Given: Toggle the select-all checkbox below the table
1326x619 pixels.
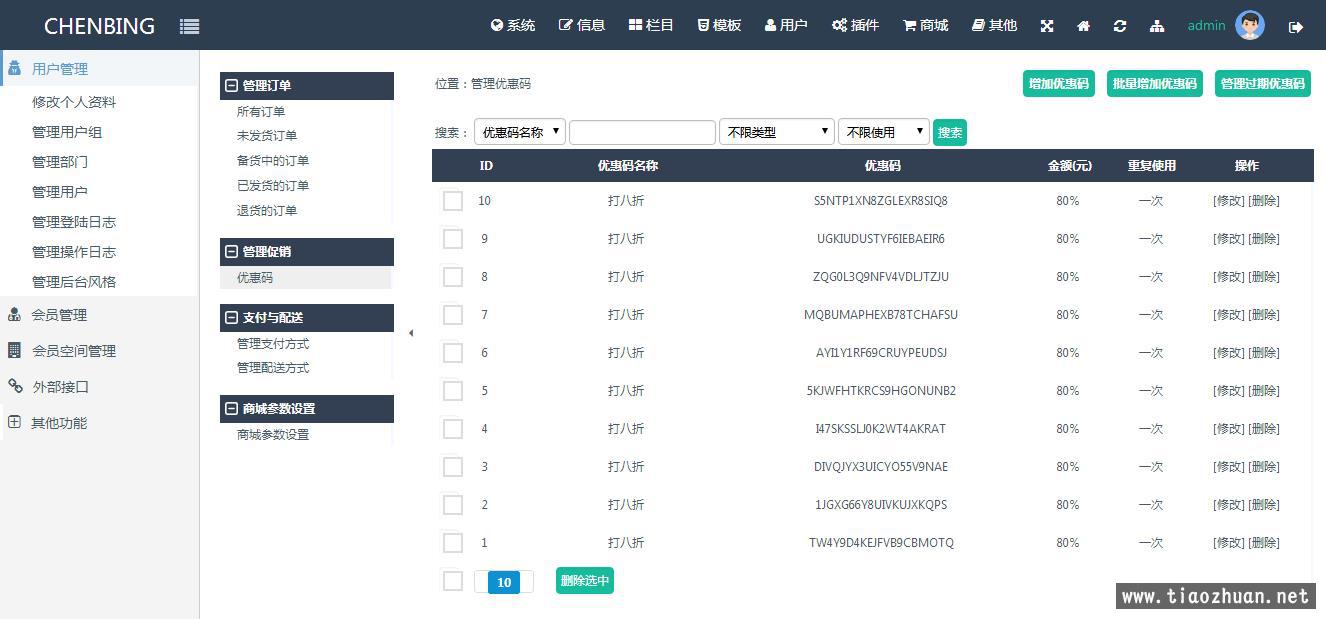Looking at the screenshot, I should click(x=453, y=581).
